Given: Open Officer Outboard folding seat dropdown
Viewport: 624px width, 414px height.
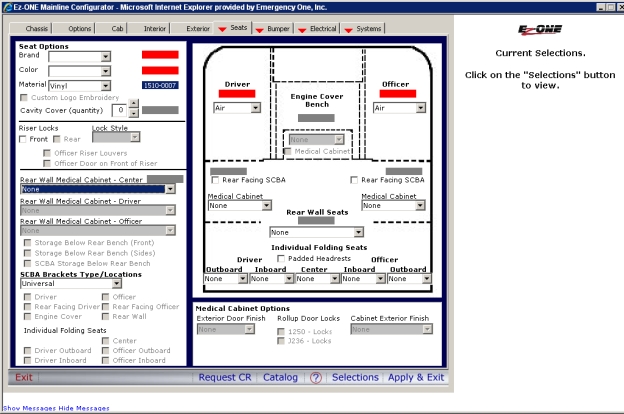Looking at the screenshot, I should point(410,279).
